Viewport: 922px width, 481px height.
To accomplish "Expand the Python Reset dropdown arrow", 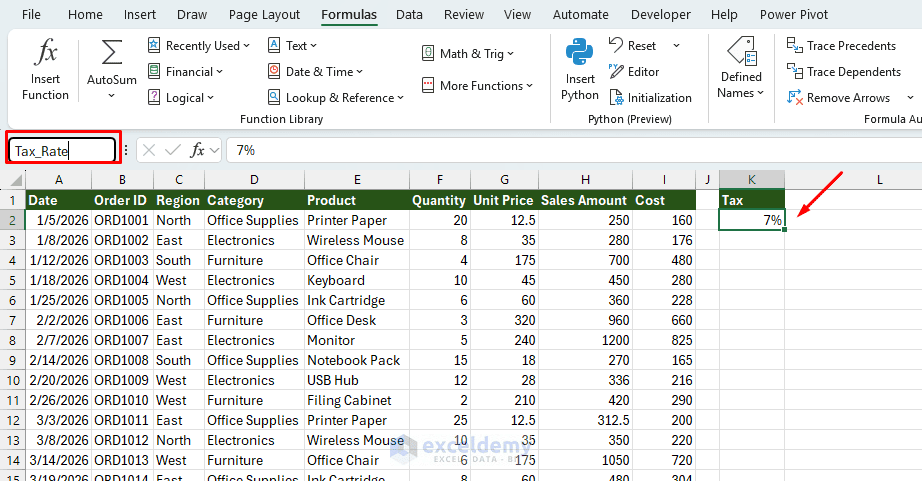I will [x=676, y=45].
